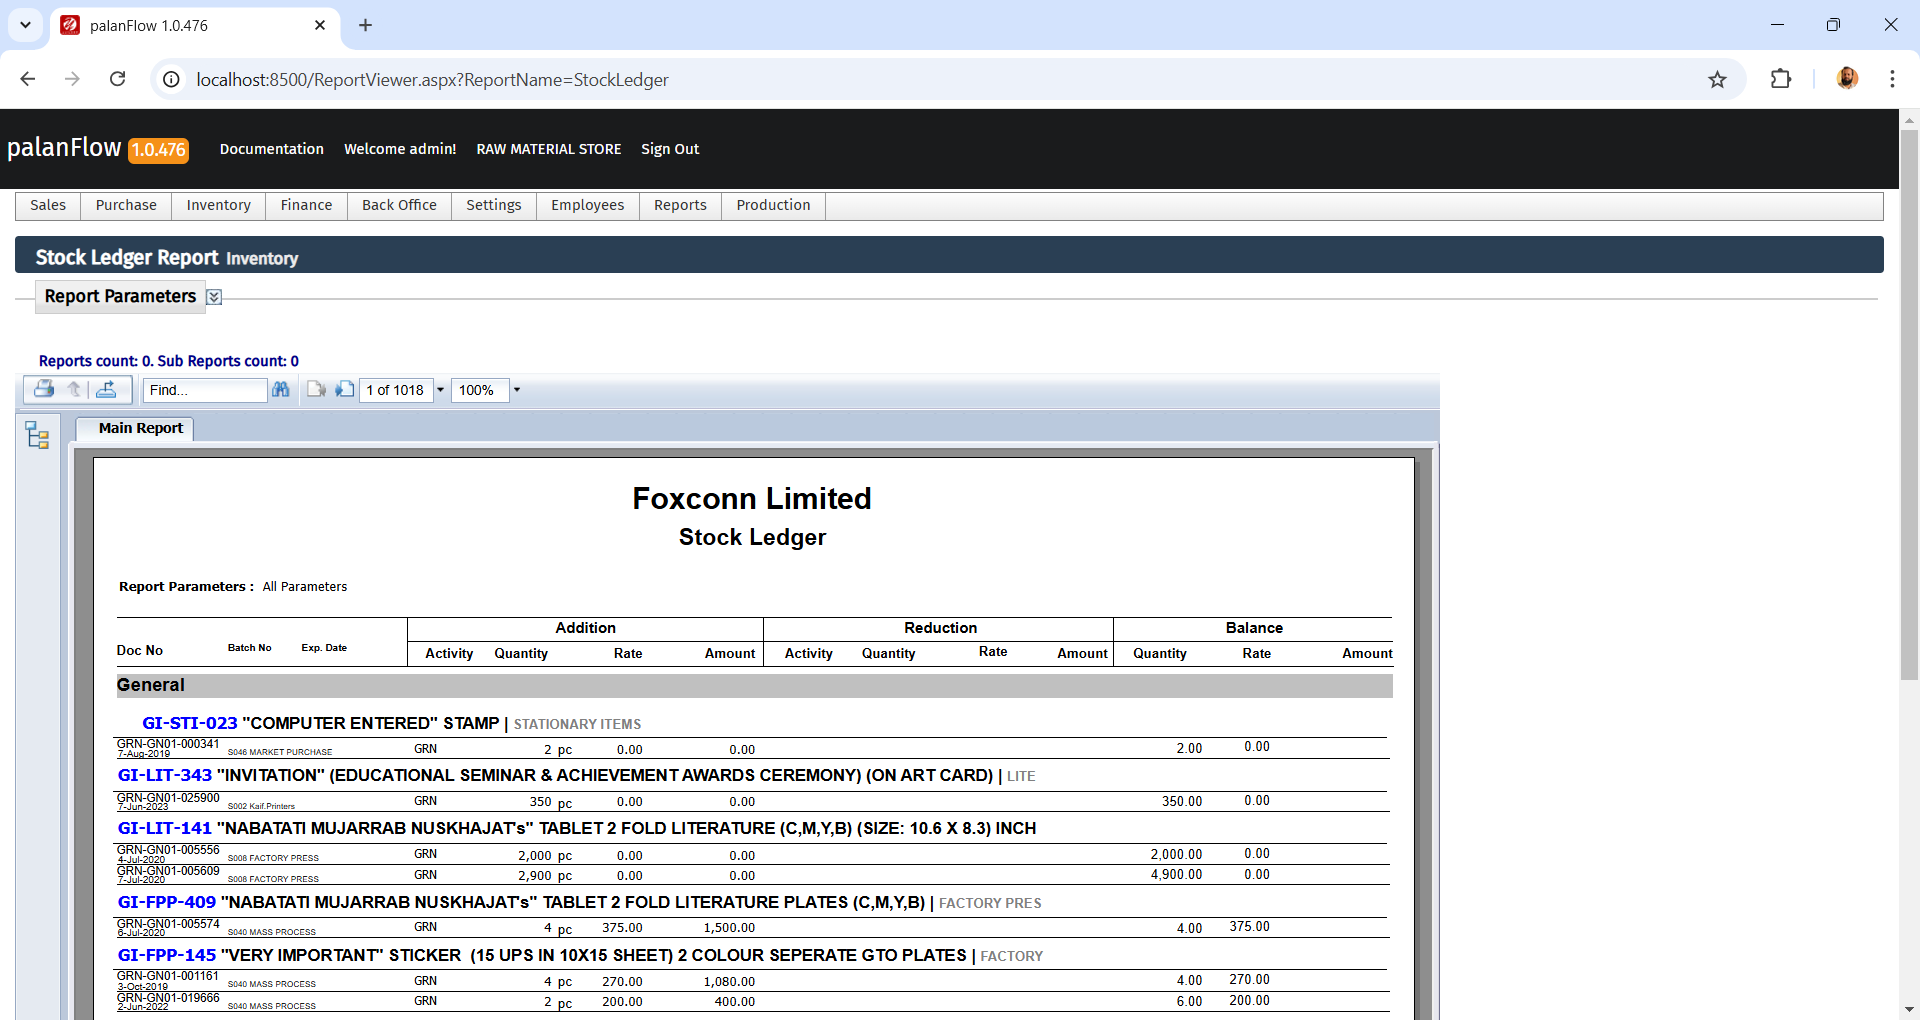
Task: Bookmark this page with the star icon
Action: [x=1717, y=80]
